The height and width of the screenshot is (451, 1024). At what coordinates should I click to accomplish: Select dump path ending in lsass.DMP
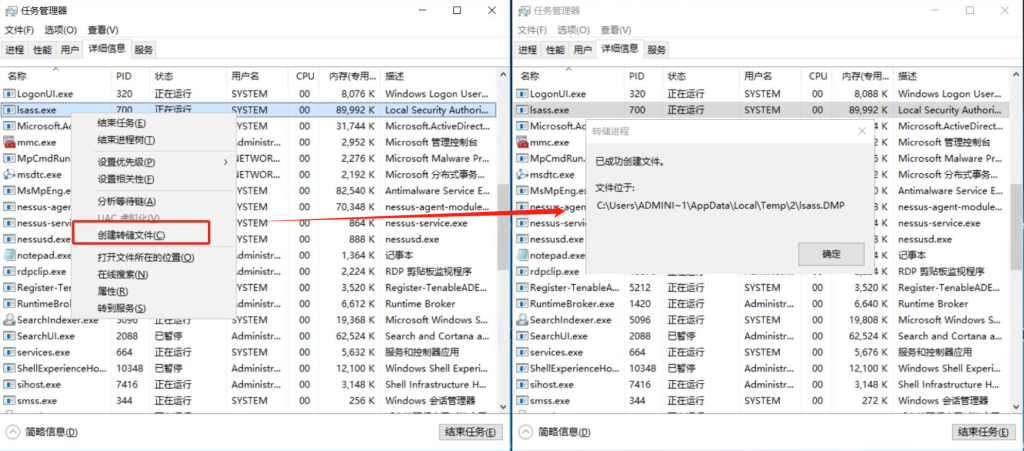(721, 206)
